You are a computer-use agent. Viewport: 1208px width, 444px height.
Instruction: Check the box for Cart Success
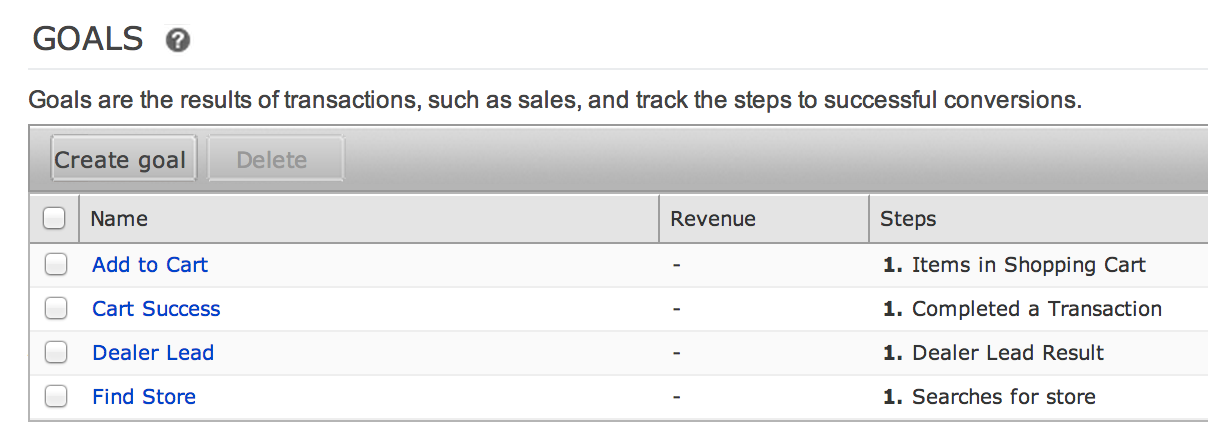55,309
